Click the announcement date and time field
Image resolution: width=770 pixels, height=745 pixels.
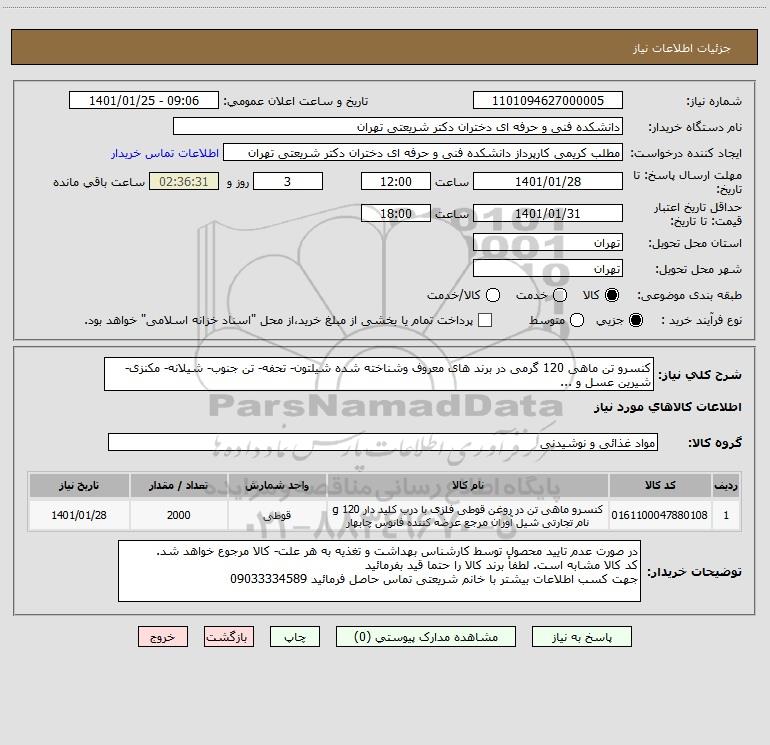(144, 101)
